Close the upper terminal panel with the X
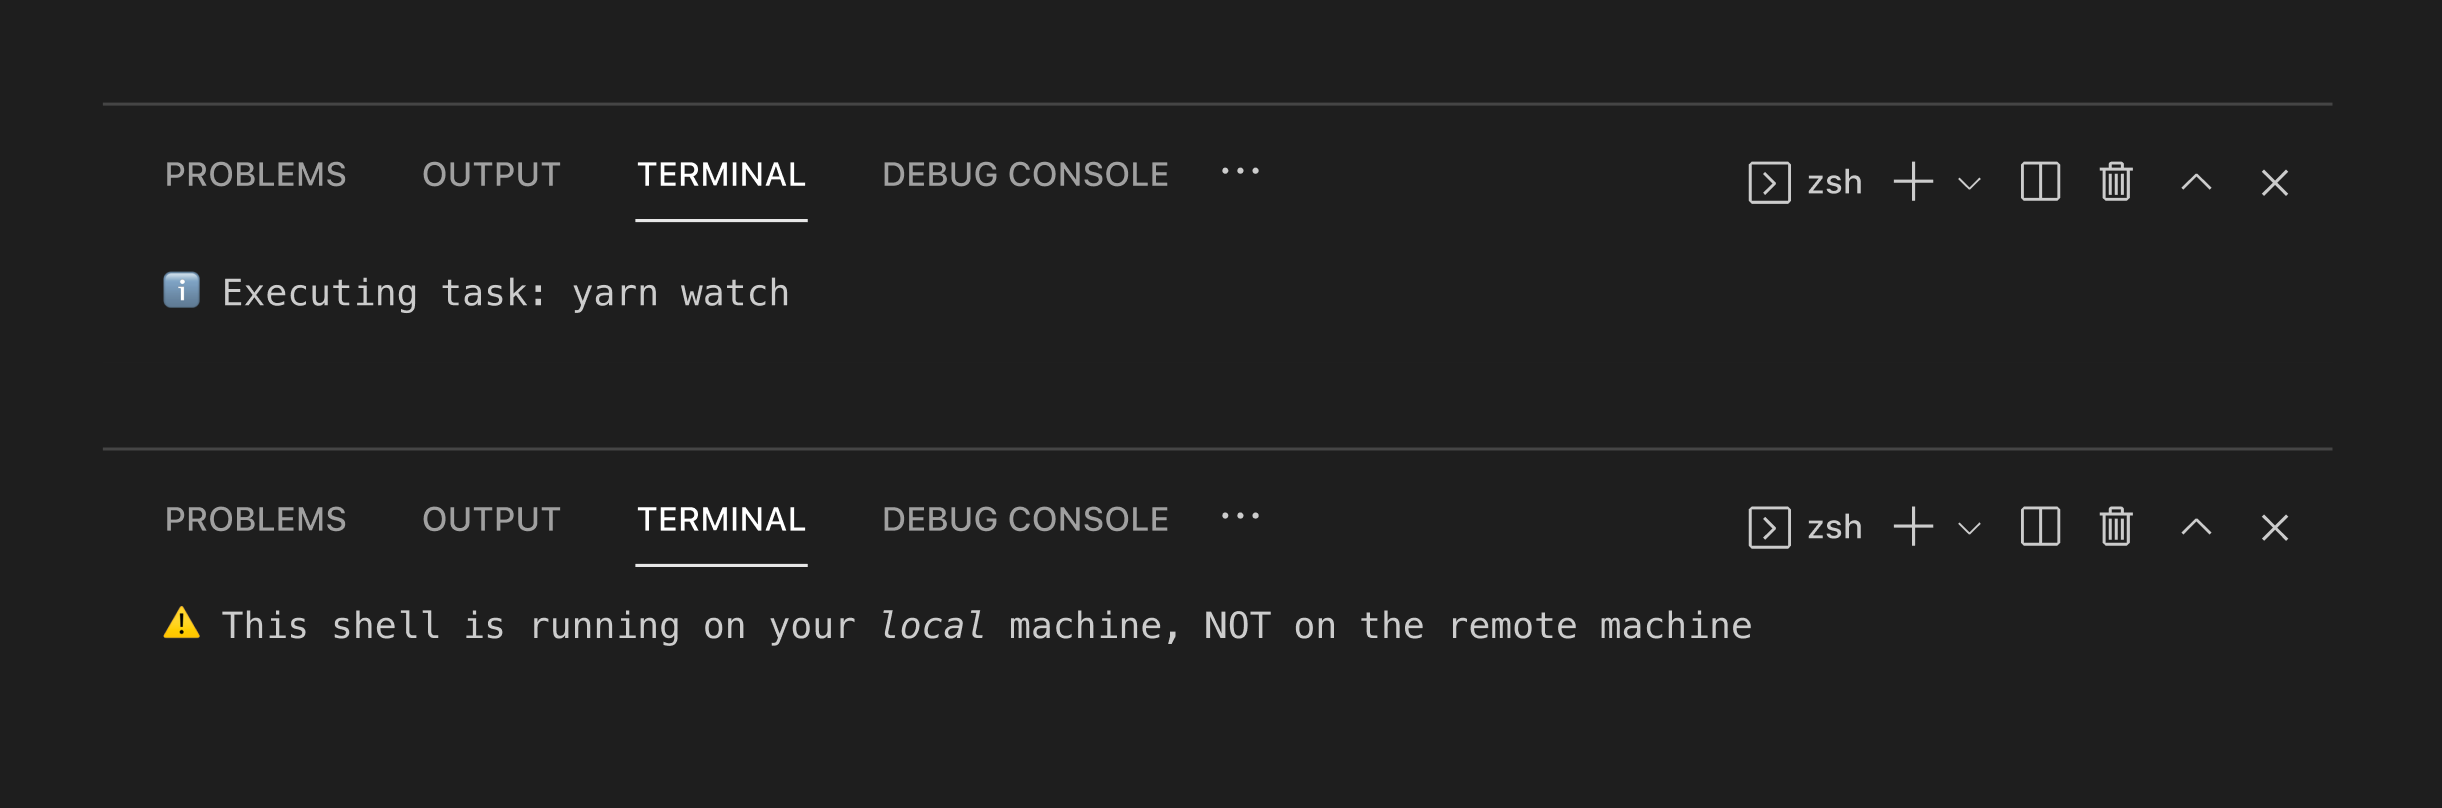Screen dimensions: 2442x808 2274,182
